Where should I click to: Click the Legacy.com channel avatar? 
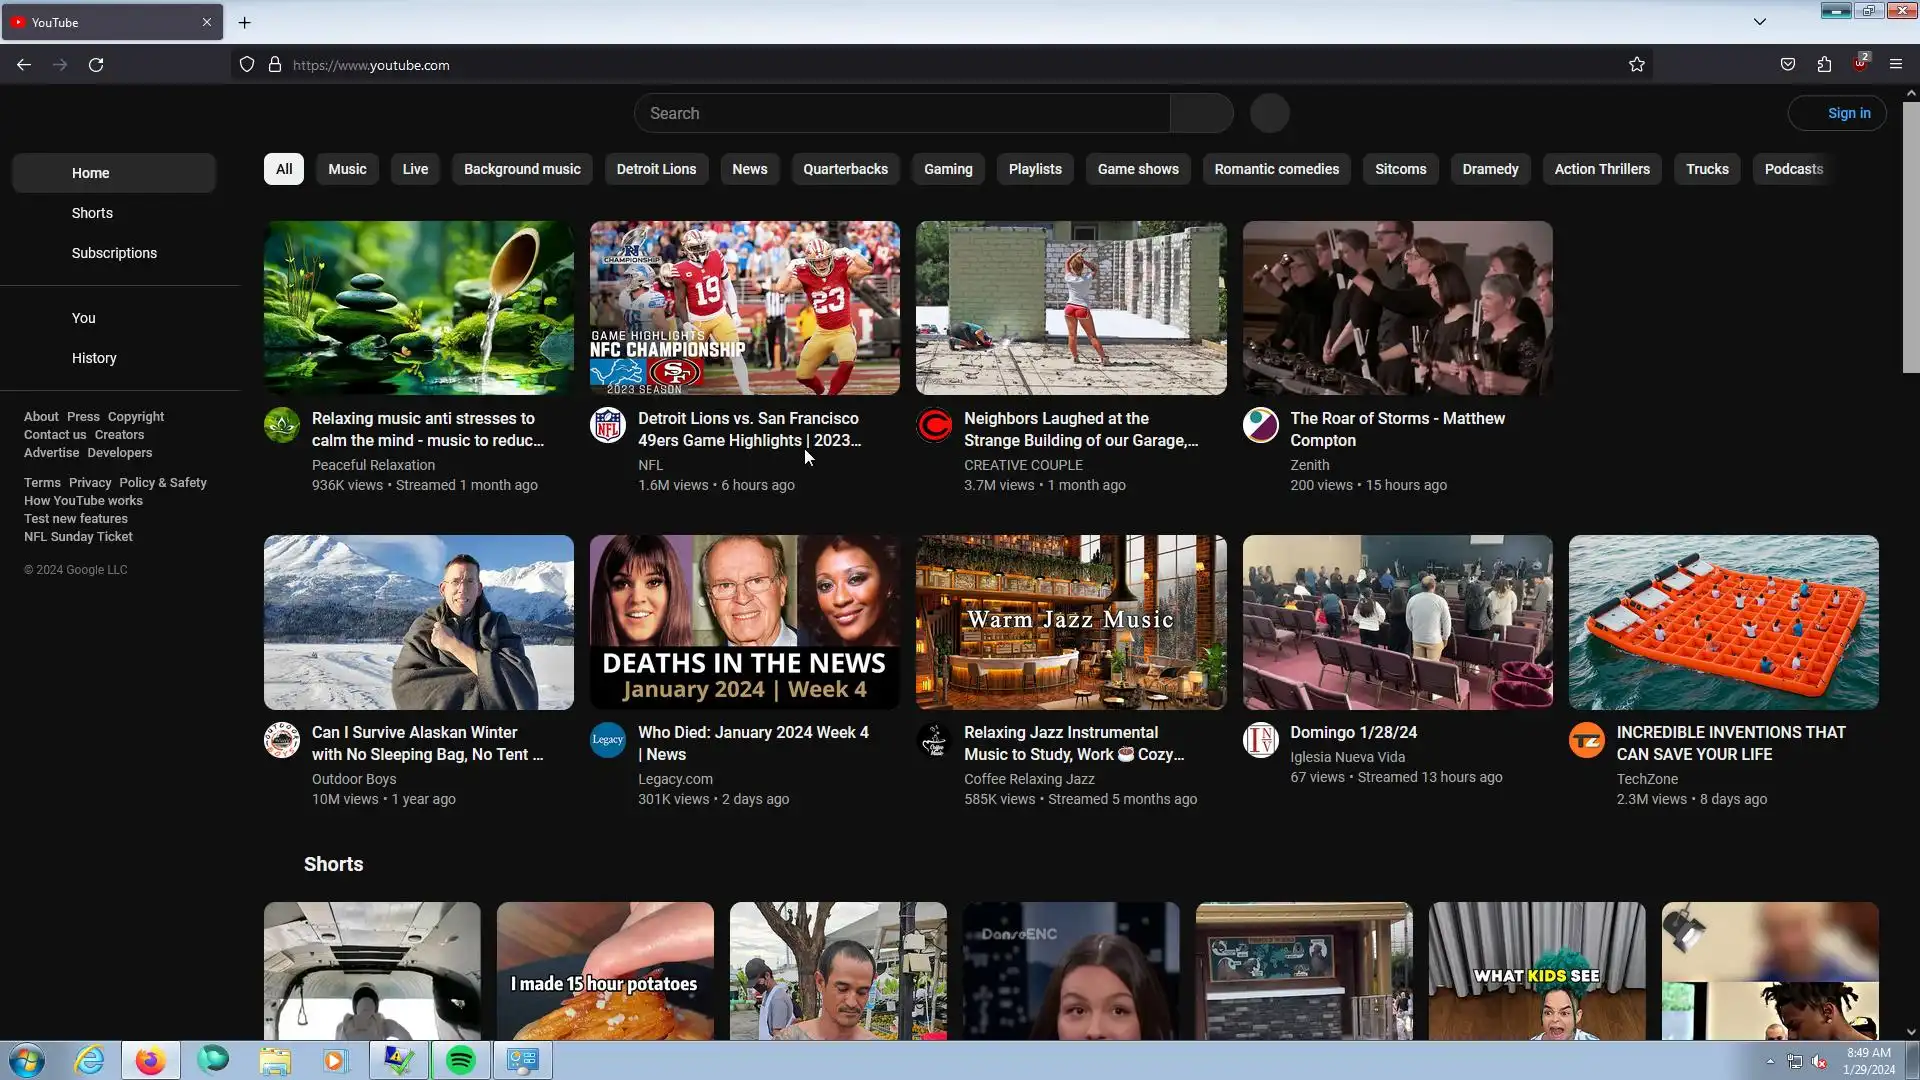point(607,740)
